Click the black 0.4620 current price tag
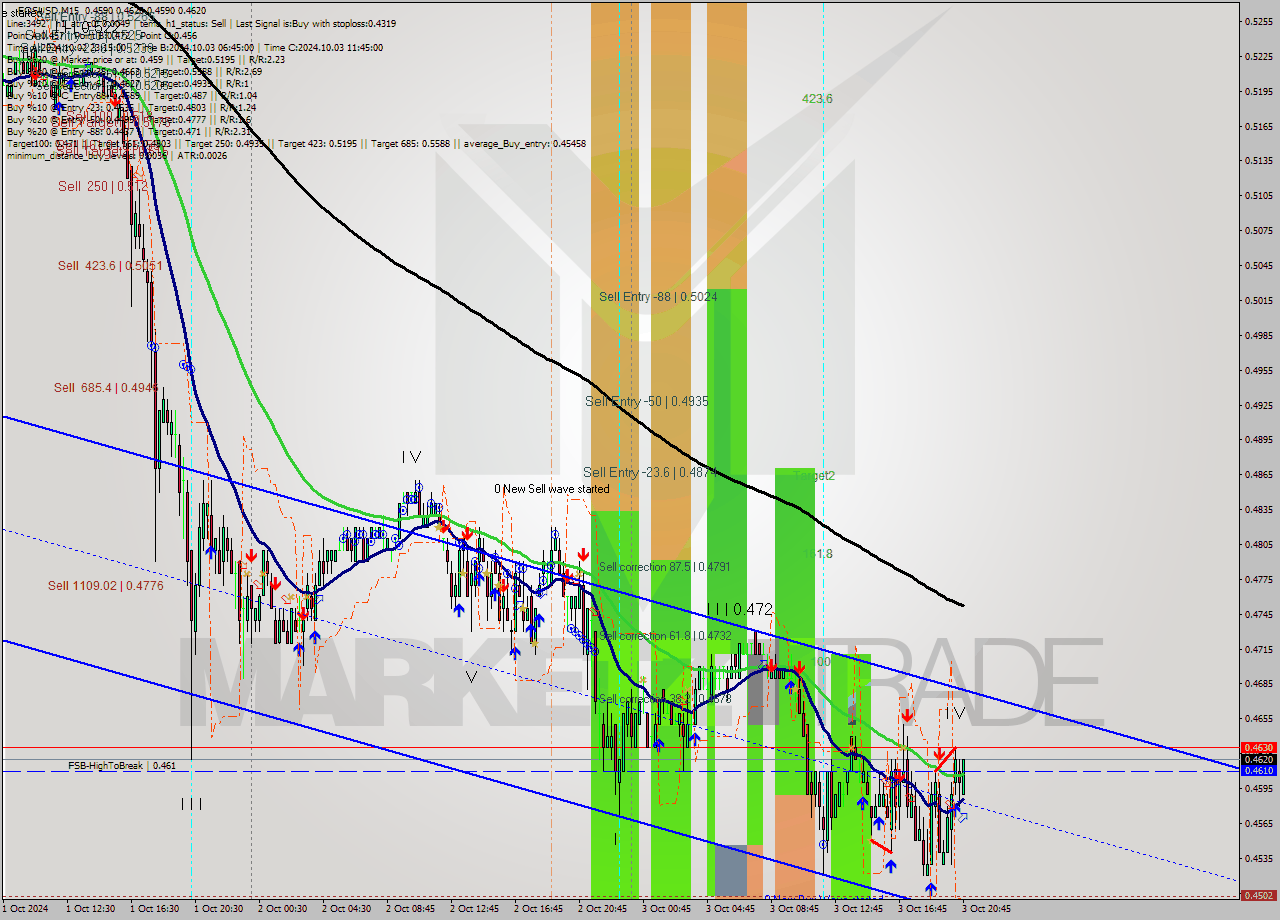Viewport: 1280px width, 920px height. (1257, 759)
